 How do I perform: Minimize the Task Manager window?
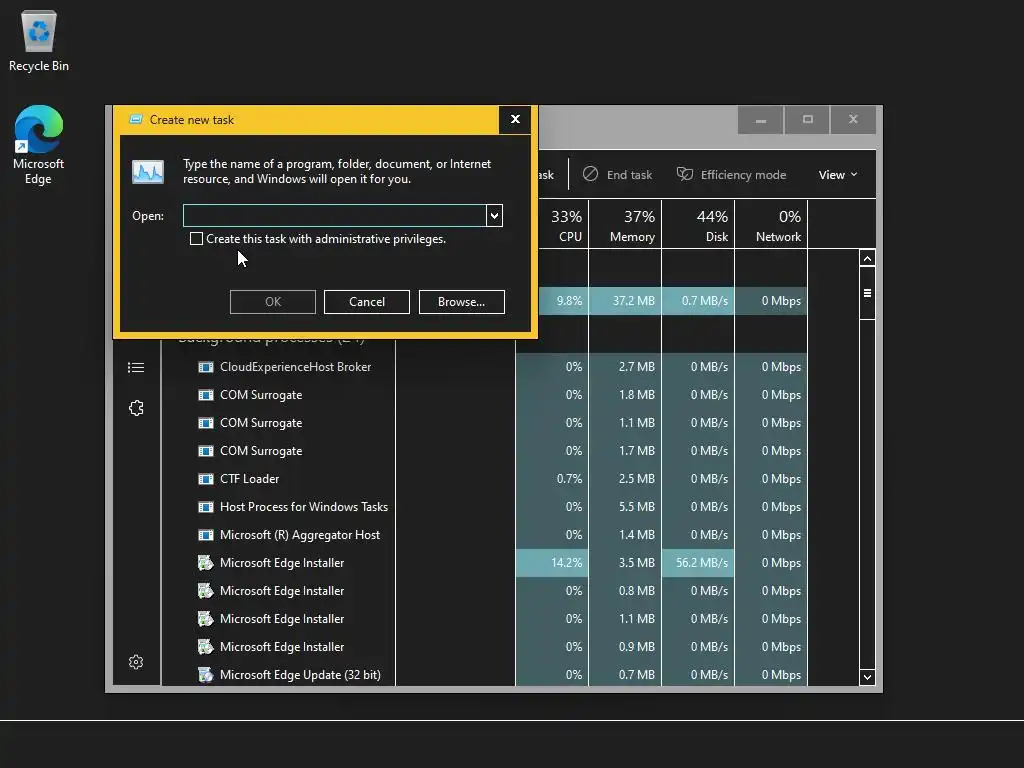pos(761,120)
